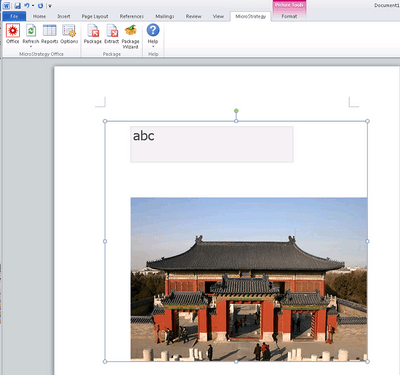Click the left-middle sizing handle of picture
Viewport: 400px width, 375px height.
(x=105, y=241)
